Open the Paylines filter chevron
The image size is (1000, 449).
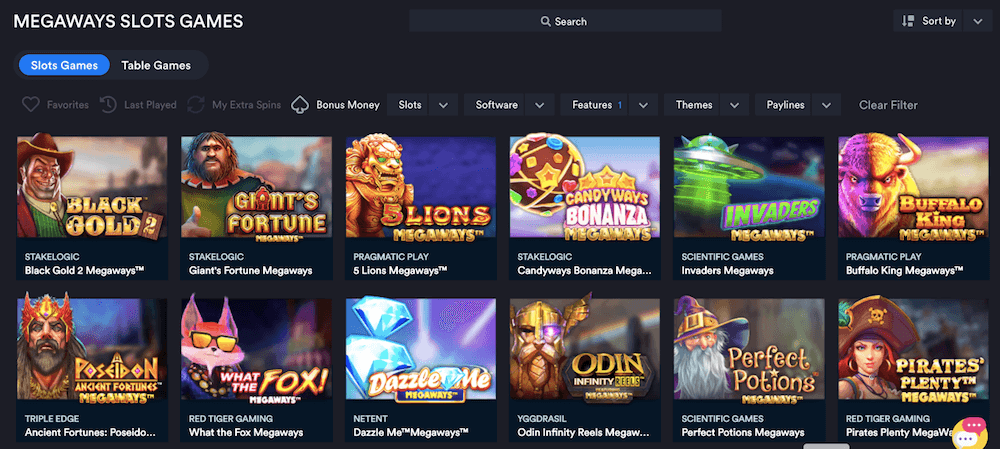point(827,105)
